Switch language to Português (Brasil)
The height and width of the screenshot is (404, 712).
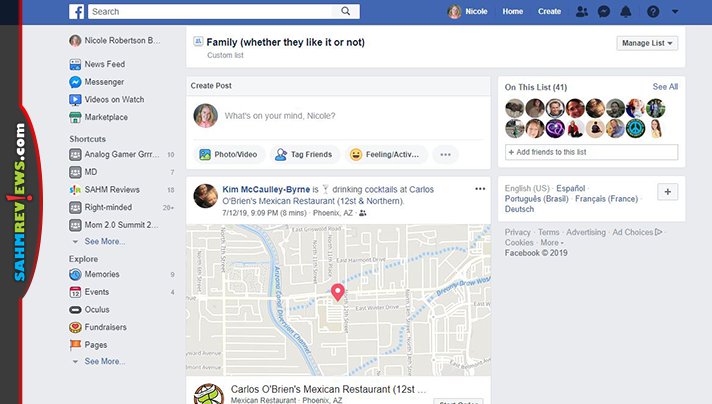536,199
